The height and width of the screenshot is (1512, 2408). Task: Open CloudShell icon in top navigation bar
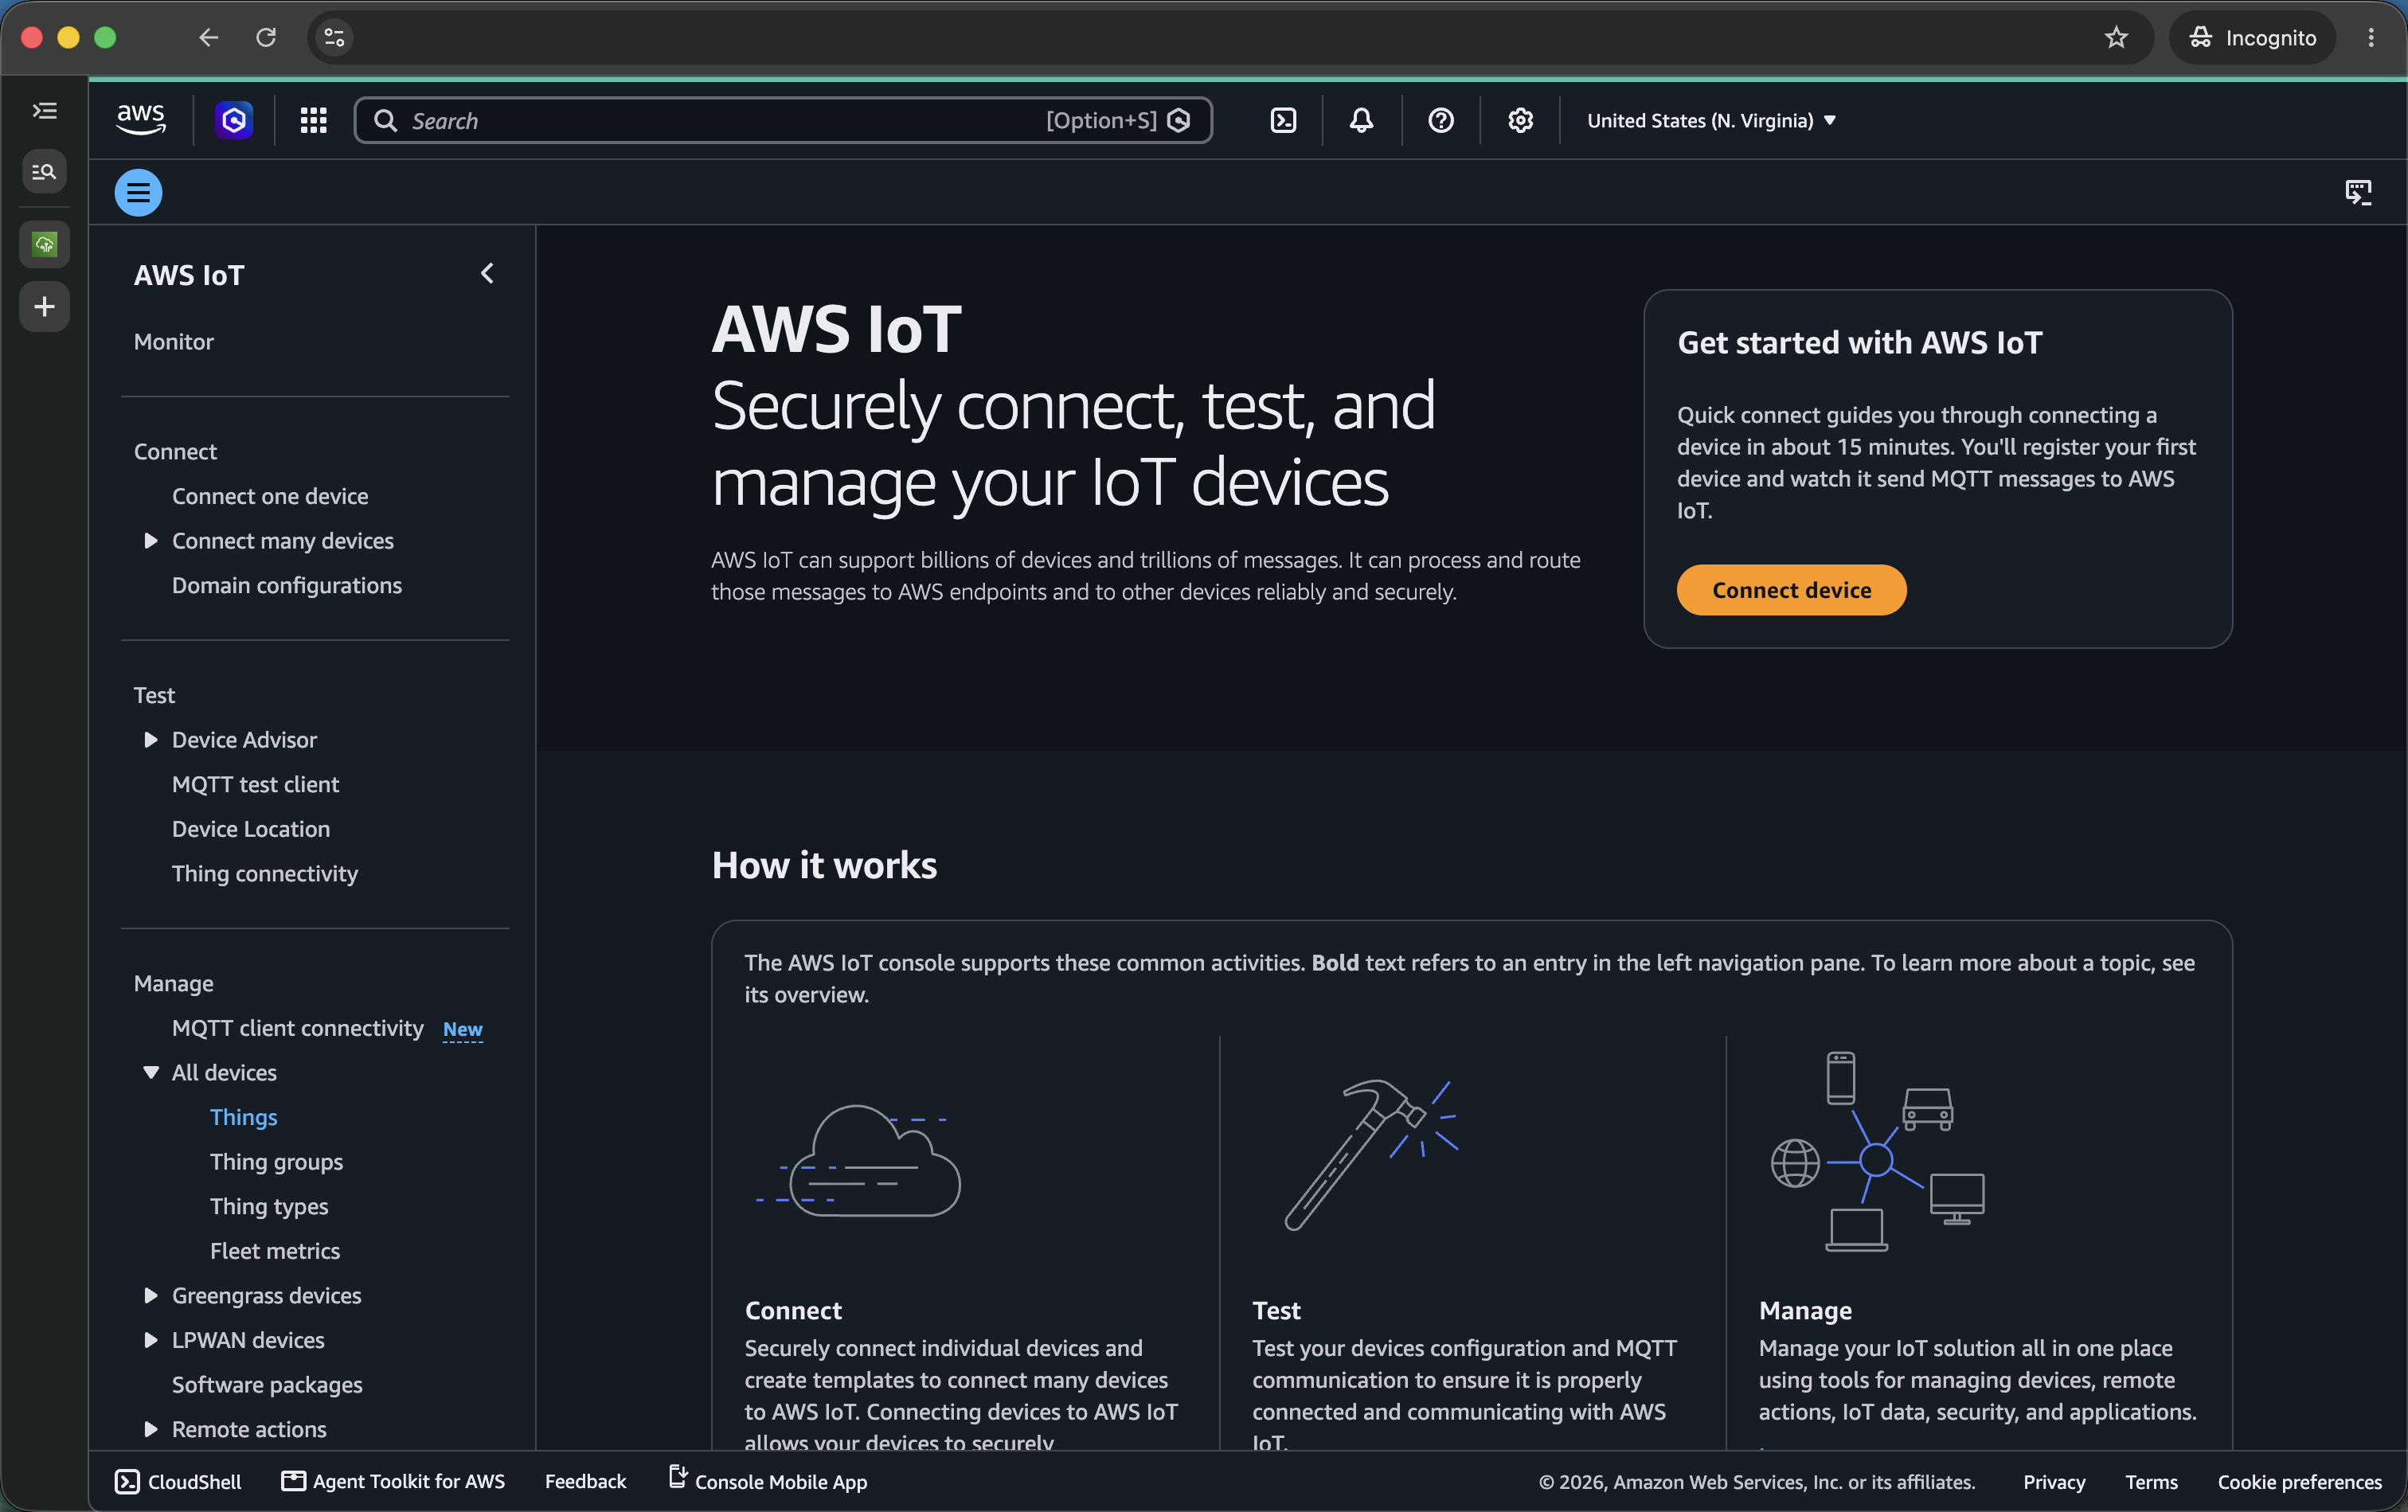(x=1283, y=121)
